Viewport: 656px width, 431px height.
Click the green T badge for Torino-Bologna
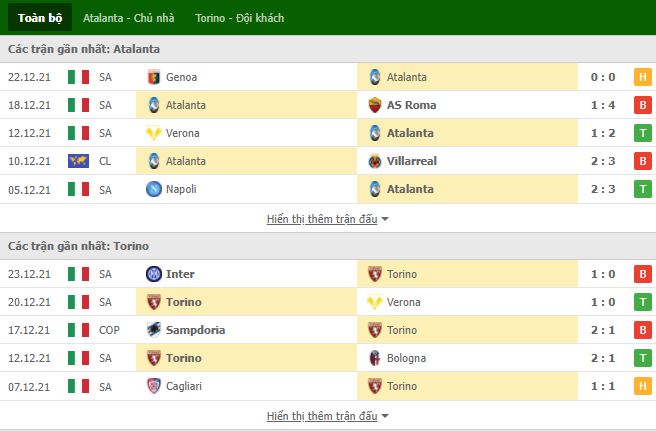[x=643, y=358]
